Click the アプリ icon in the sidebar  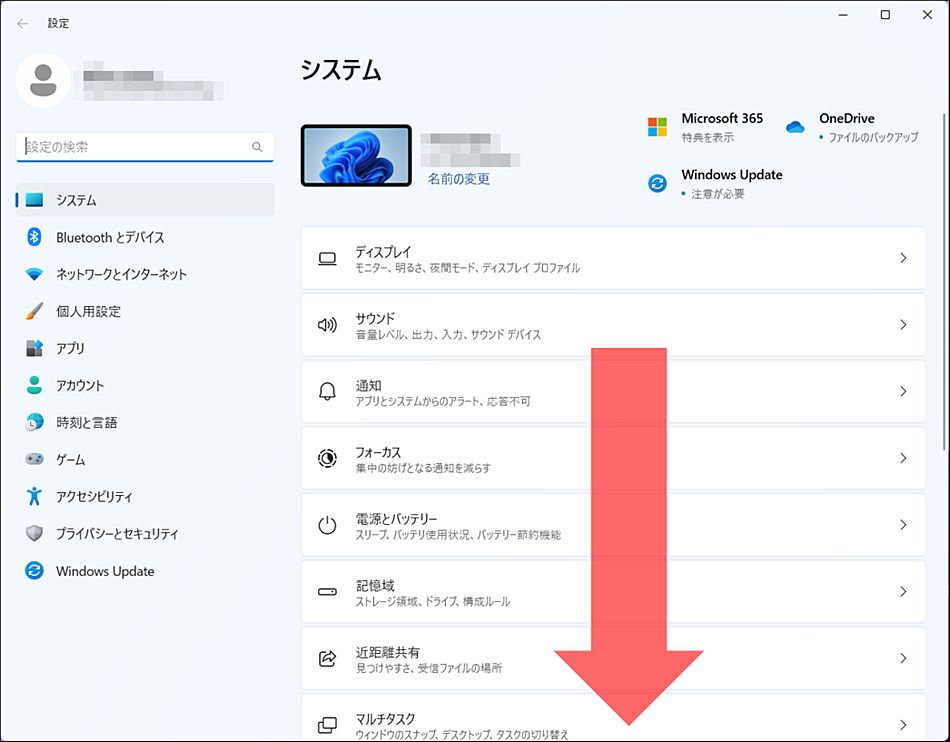coord(32,348)
